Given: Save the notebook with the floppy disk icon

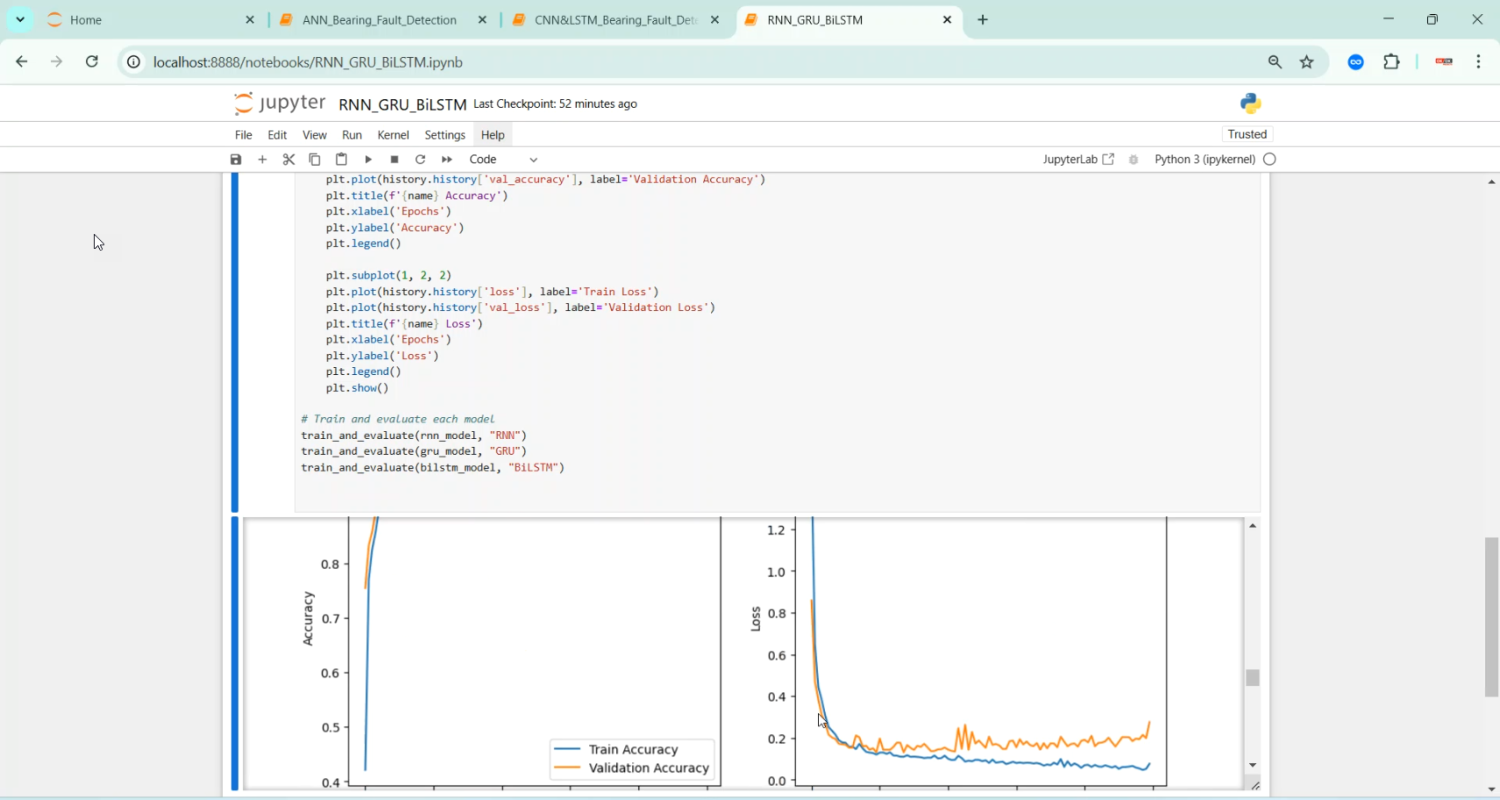Looking at the screenshot, I should tap(236, 159).
